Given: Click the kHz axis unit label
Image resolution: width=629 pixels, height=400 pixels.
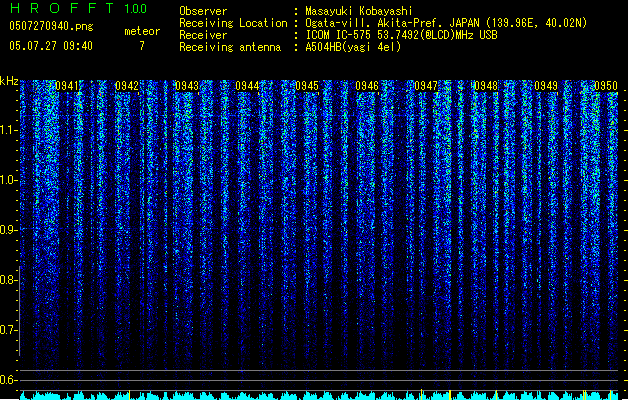Looking at the screenshot, I should point(9,81).
